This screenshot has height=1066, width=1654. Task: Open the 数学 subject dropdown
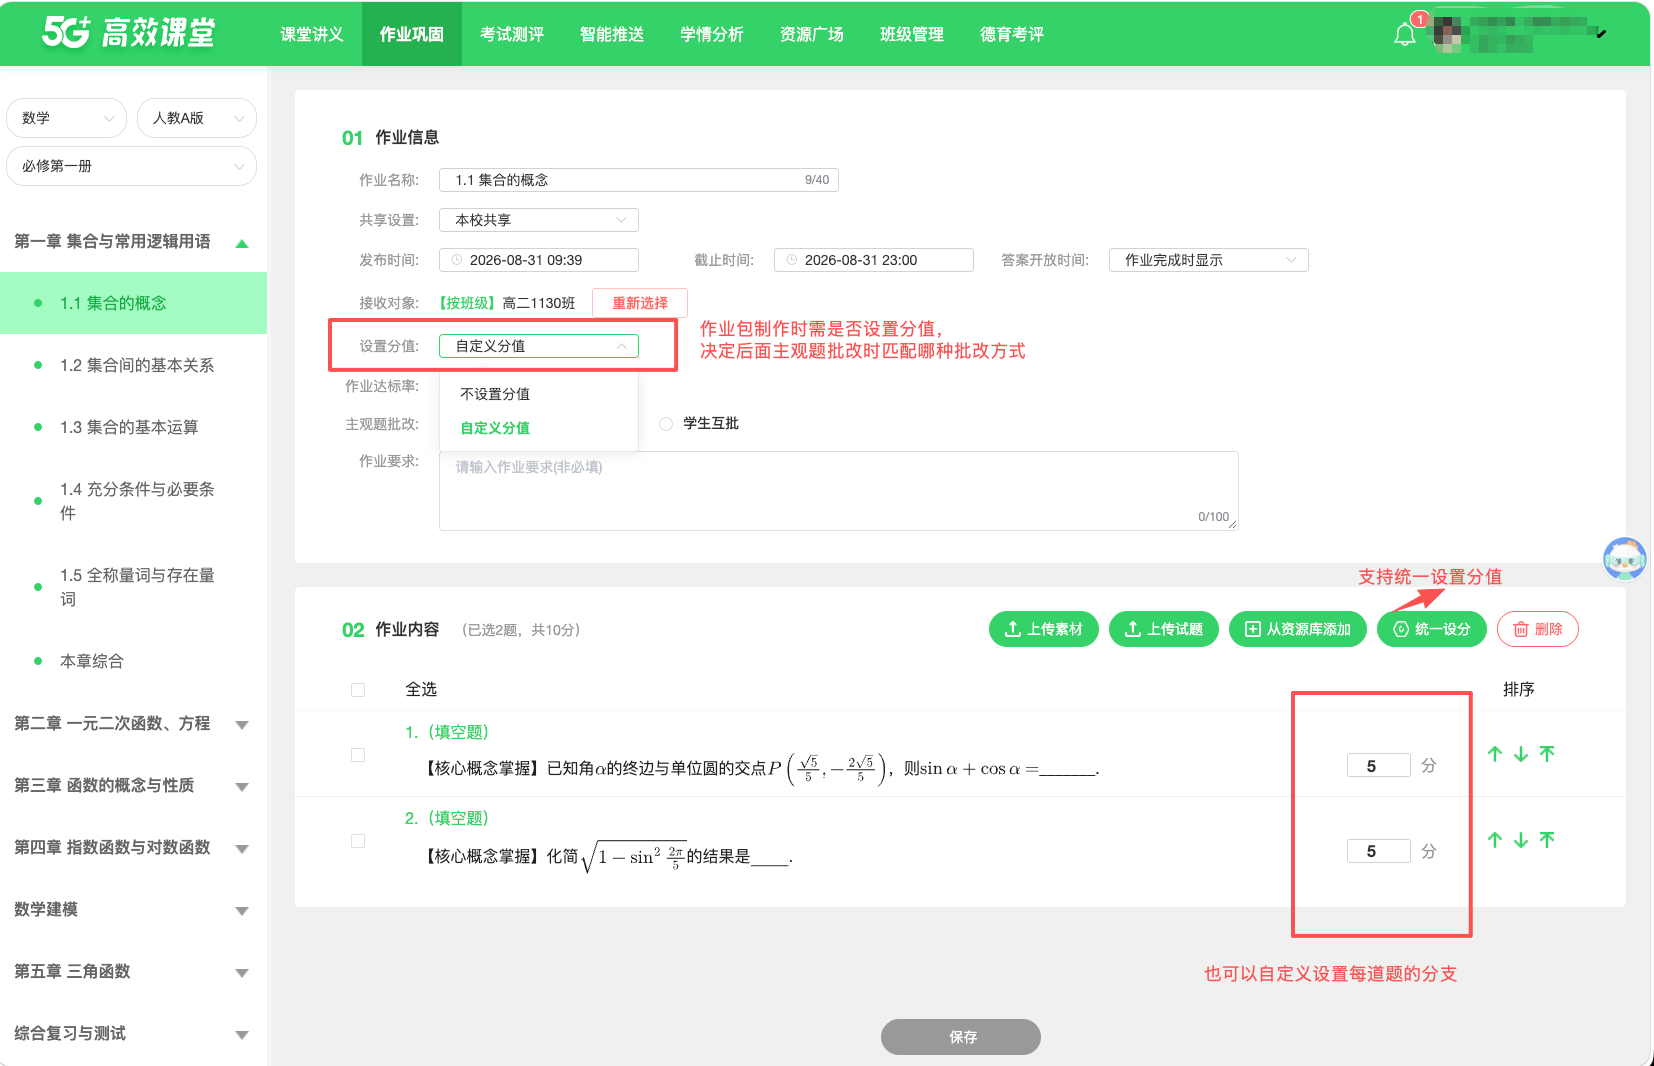[x=66, y=118]
